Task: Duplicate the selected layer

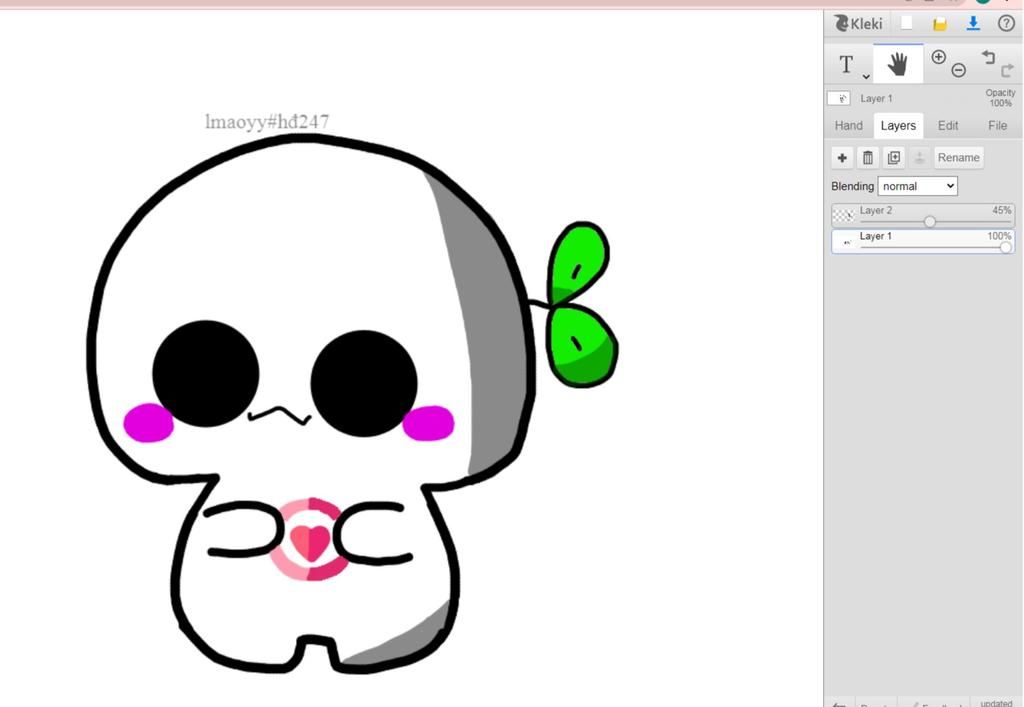Action: tap(894, 157)
